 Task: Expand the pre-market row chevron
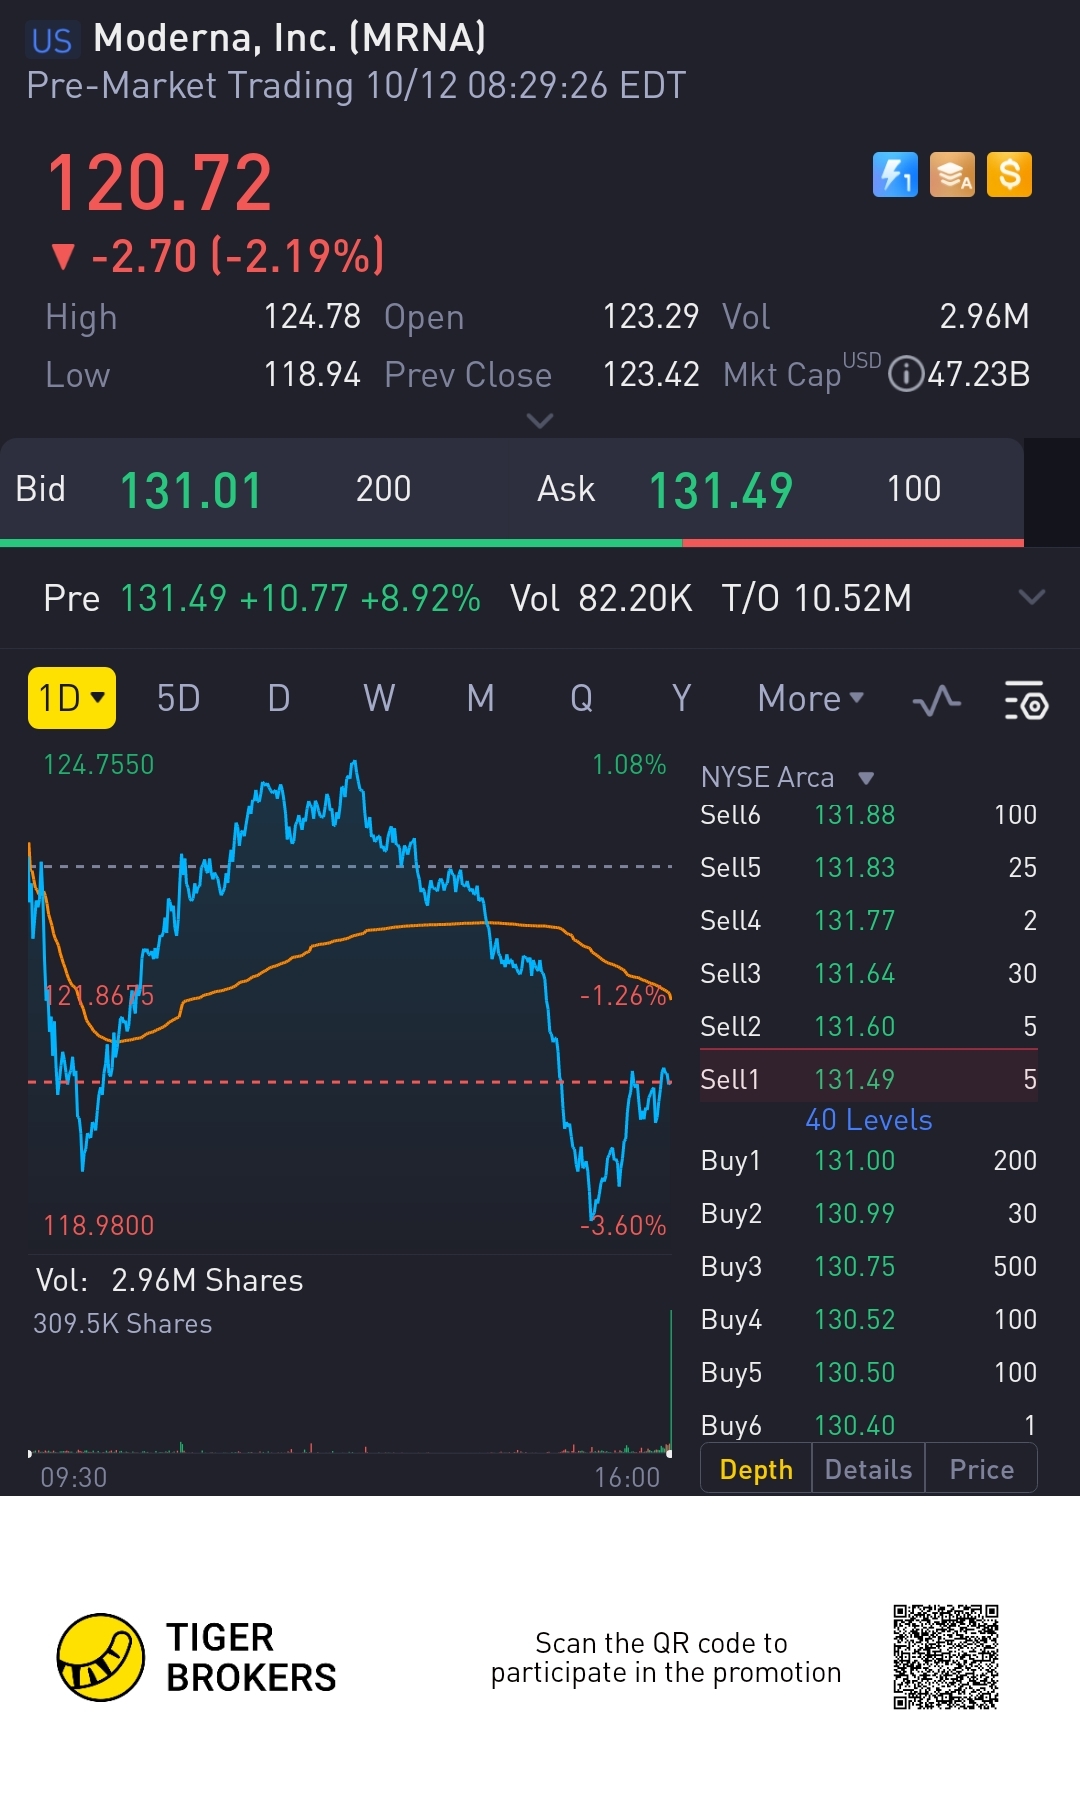coord(1031,598)
